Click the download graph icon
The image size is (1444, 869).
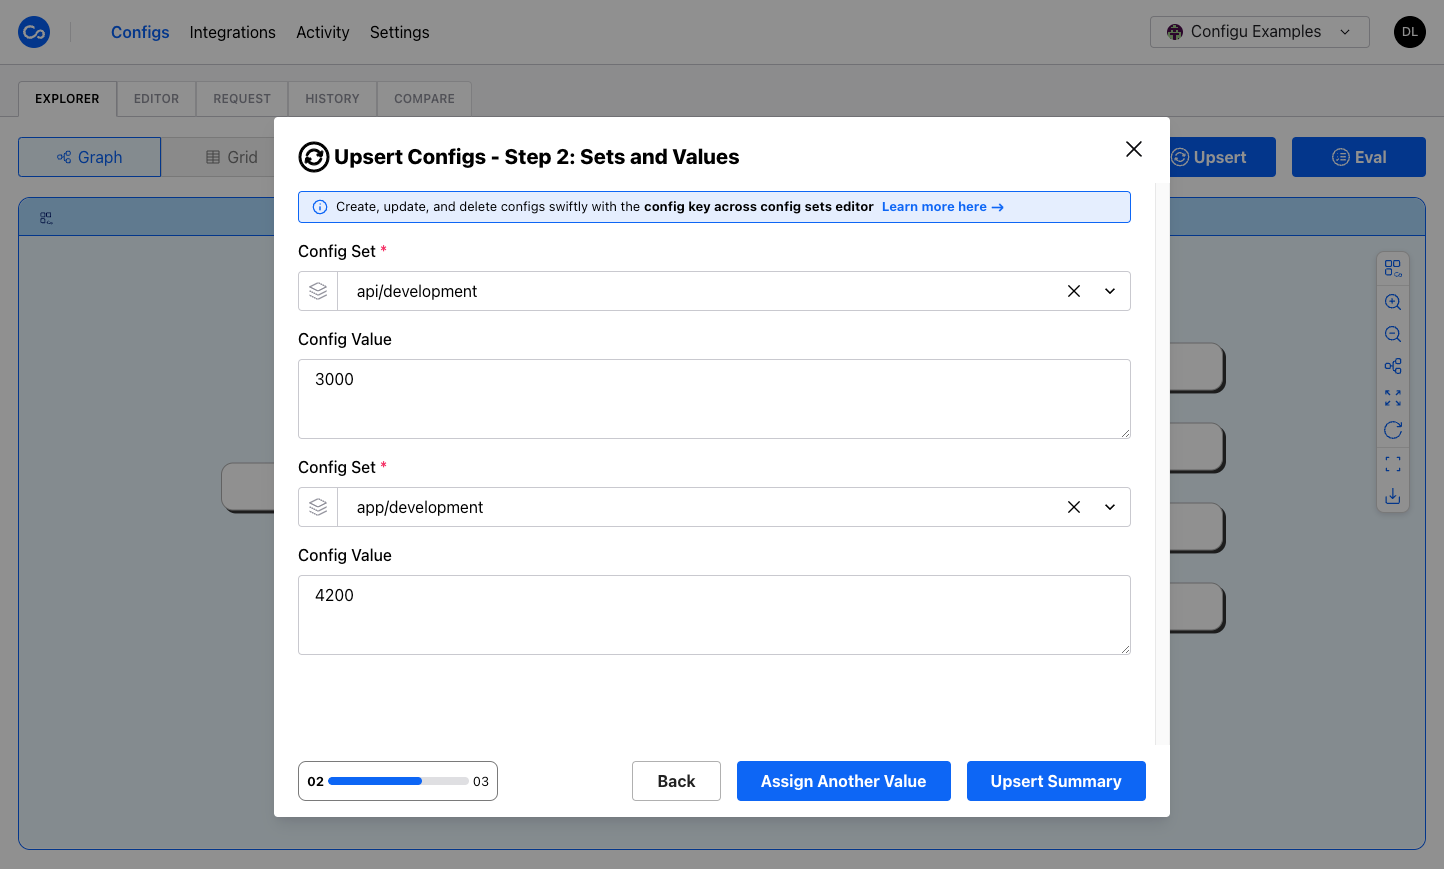point(1393,496)
